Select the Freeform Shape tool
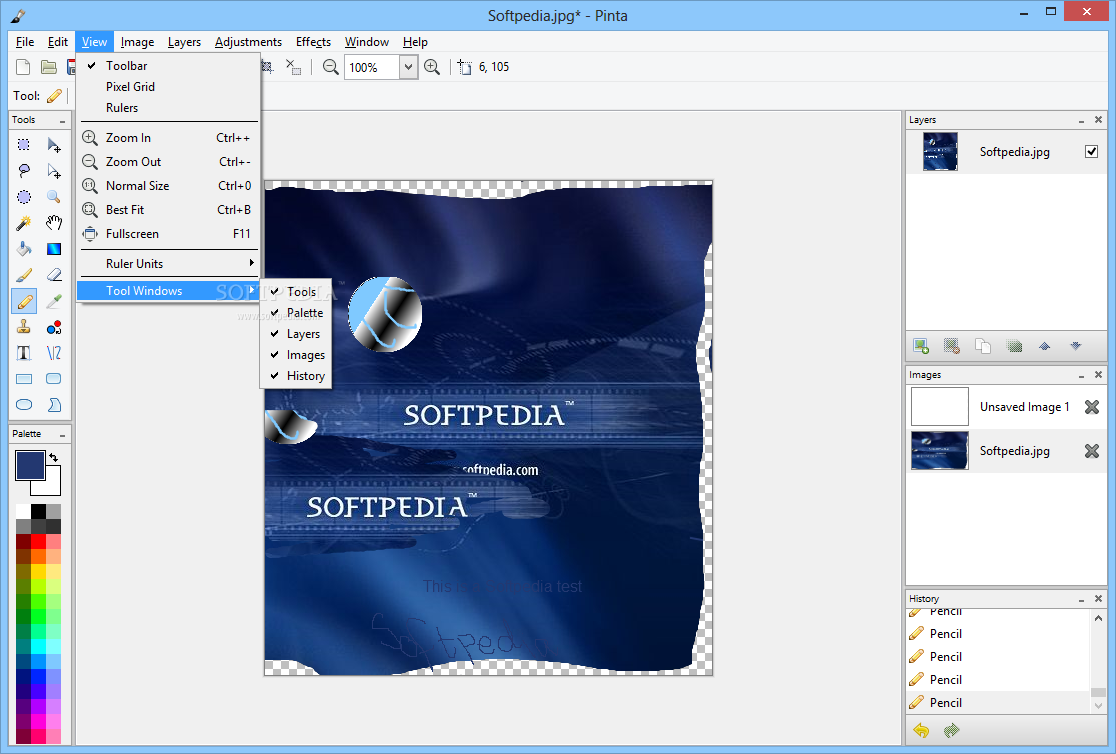 [53, 404]
